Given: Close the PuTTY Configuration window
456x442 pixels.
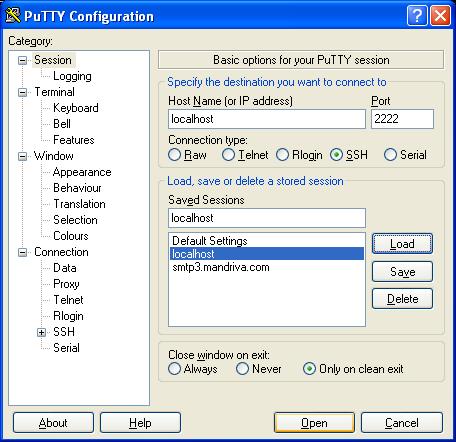Looking at the screenshot, I should tap(440, 15).
